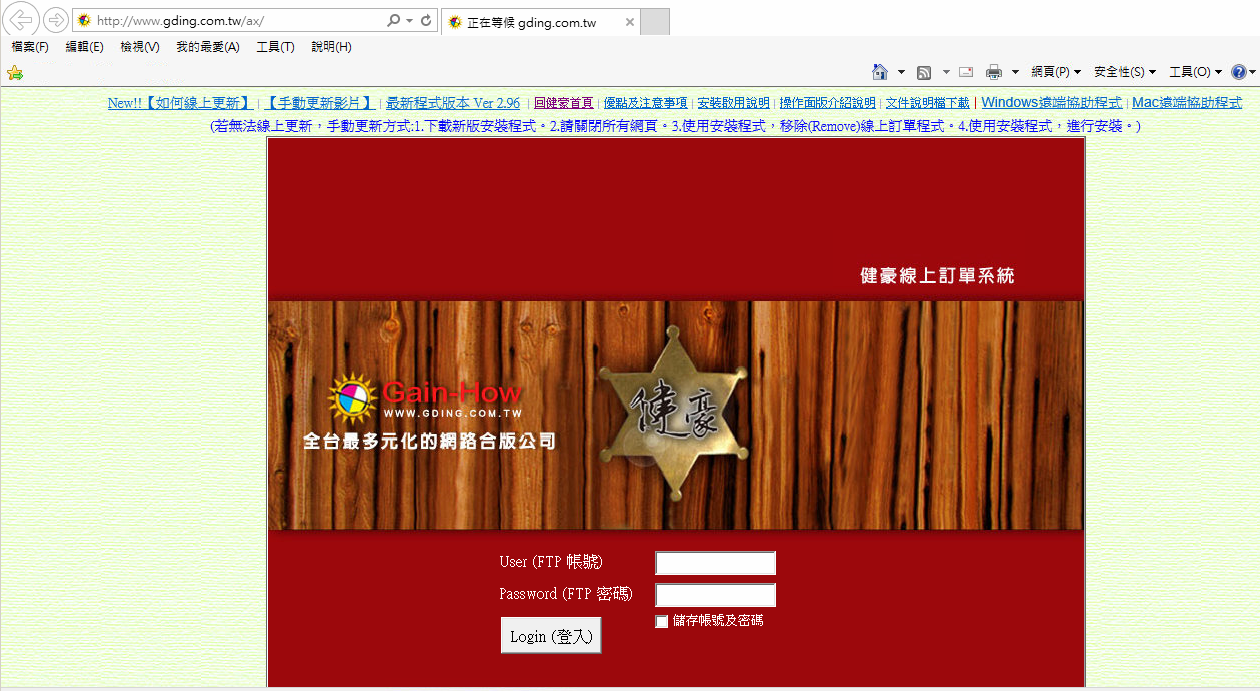Click the refresh icon in address bar
Image resolution: width=1260 pixels, height=691 pixels.
(x=426, y=21)
